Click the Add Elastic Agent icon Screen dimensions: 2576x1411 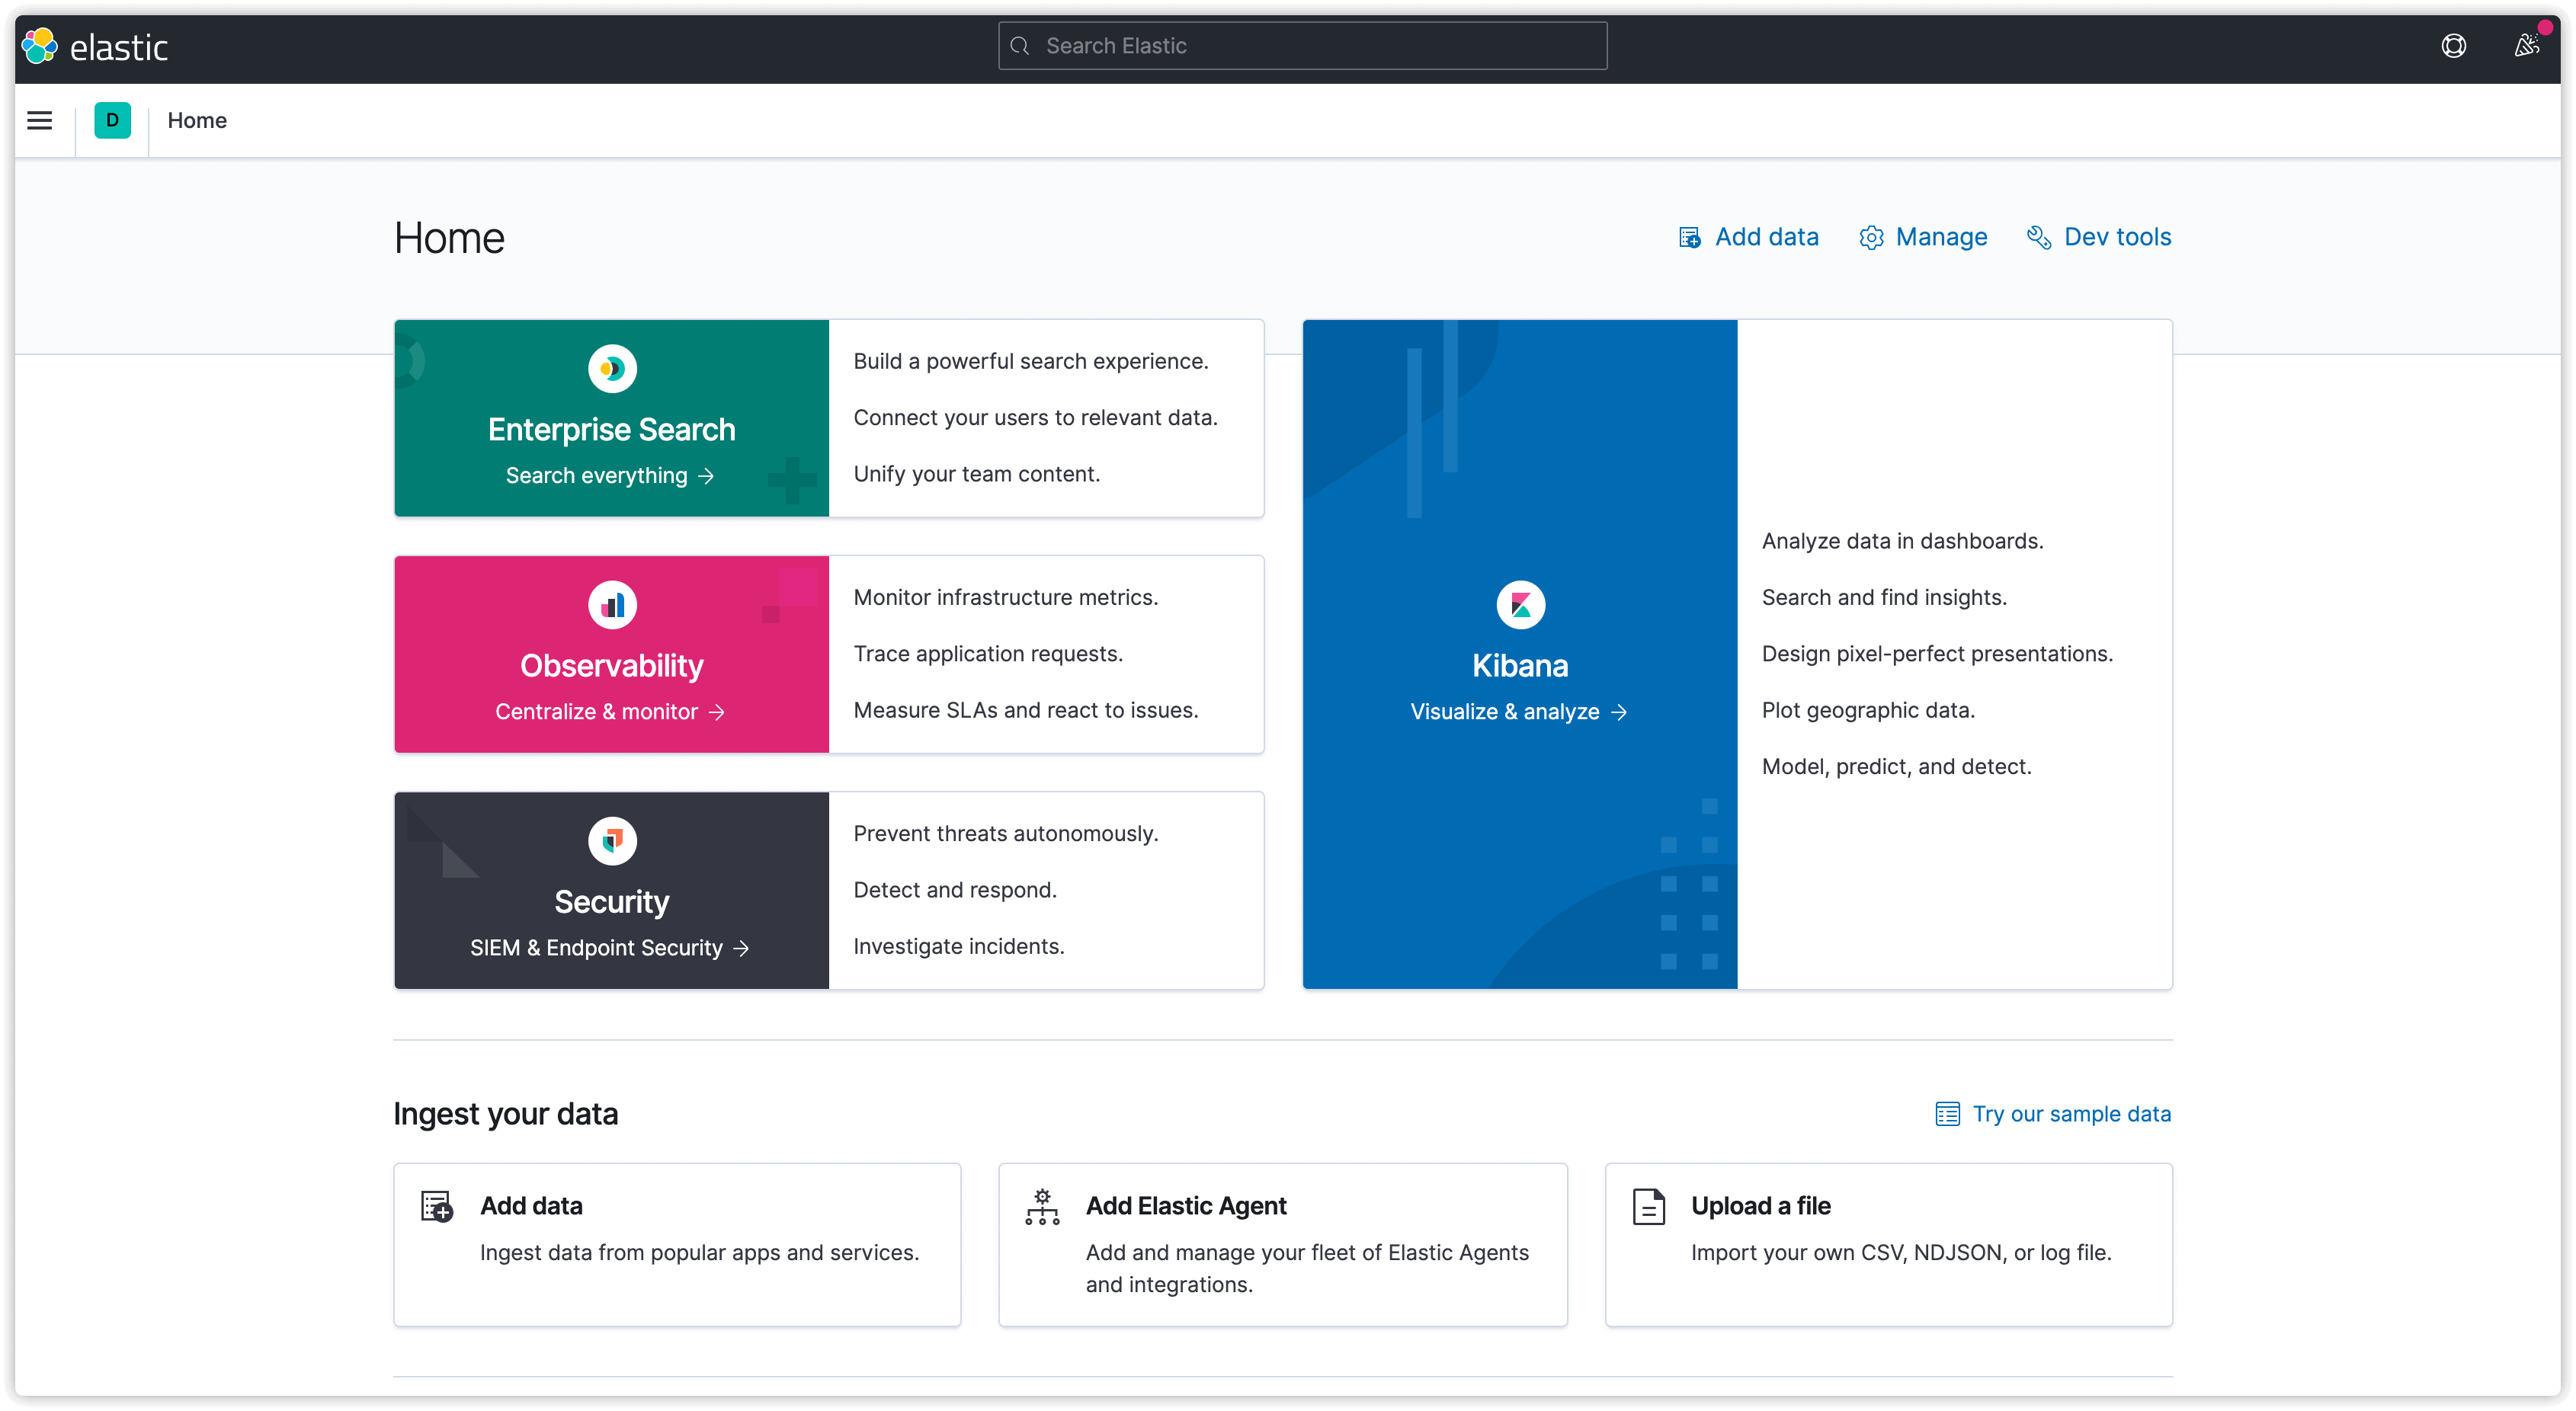(x=1042, y=1206)
